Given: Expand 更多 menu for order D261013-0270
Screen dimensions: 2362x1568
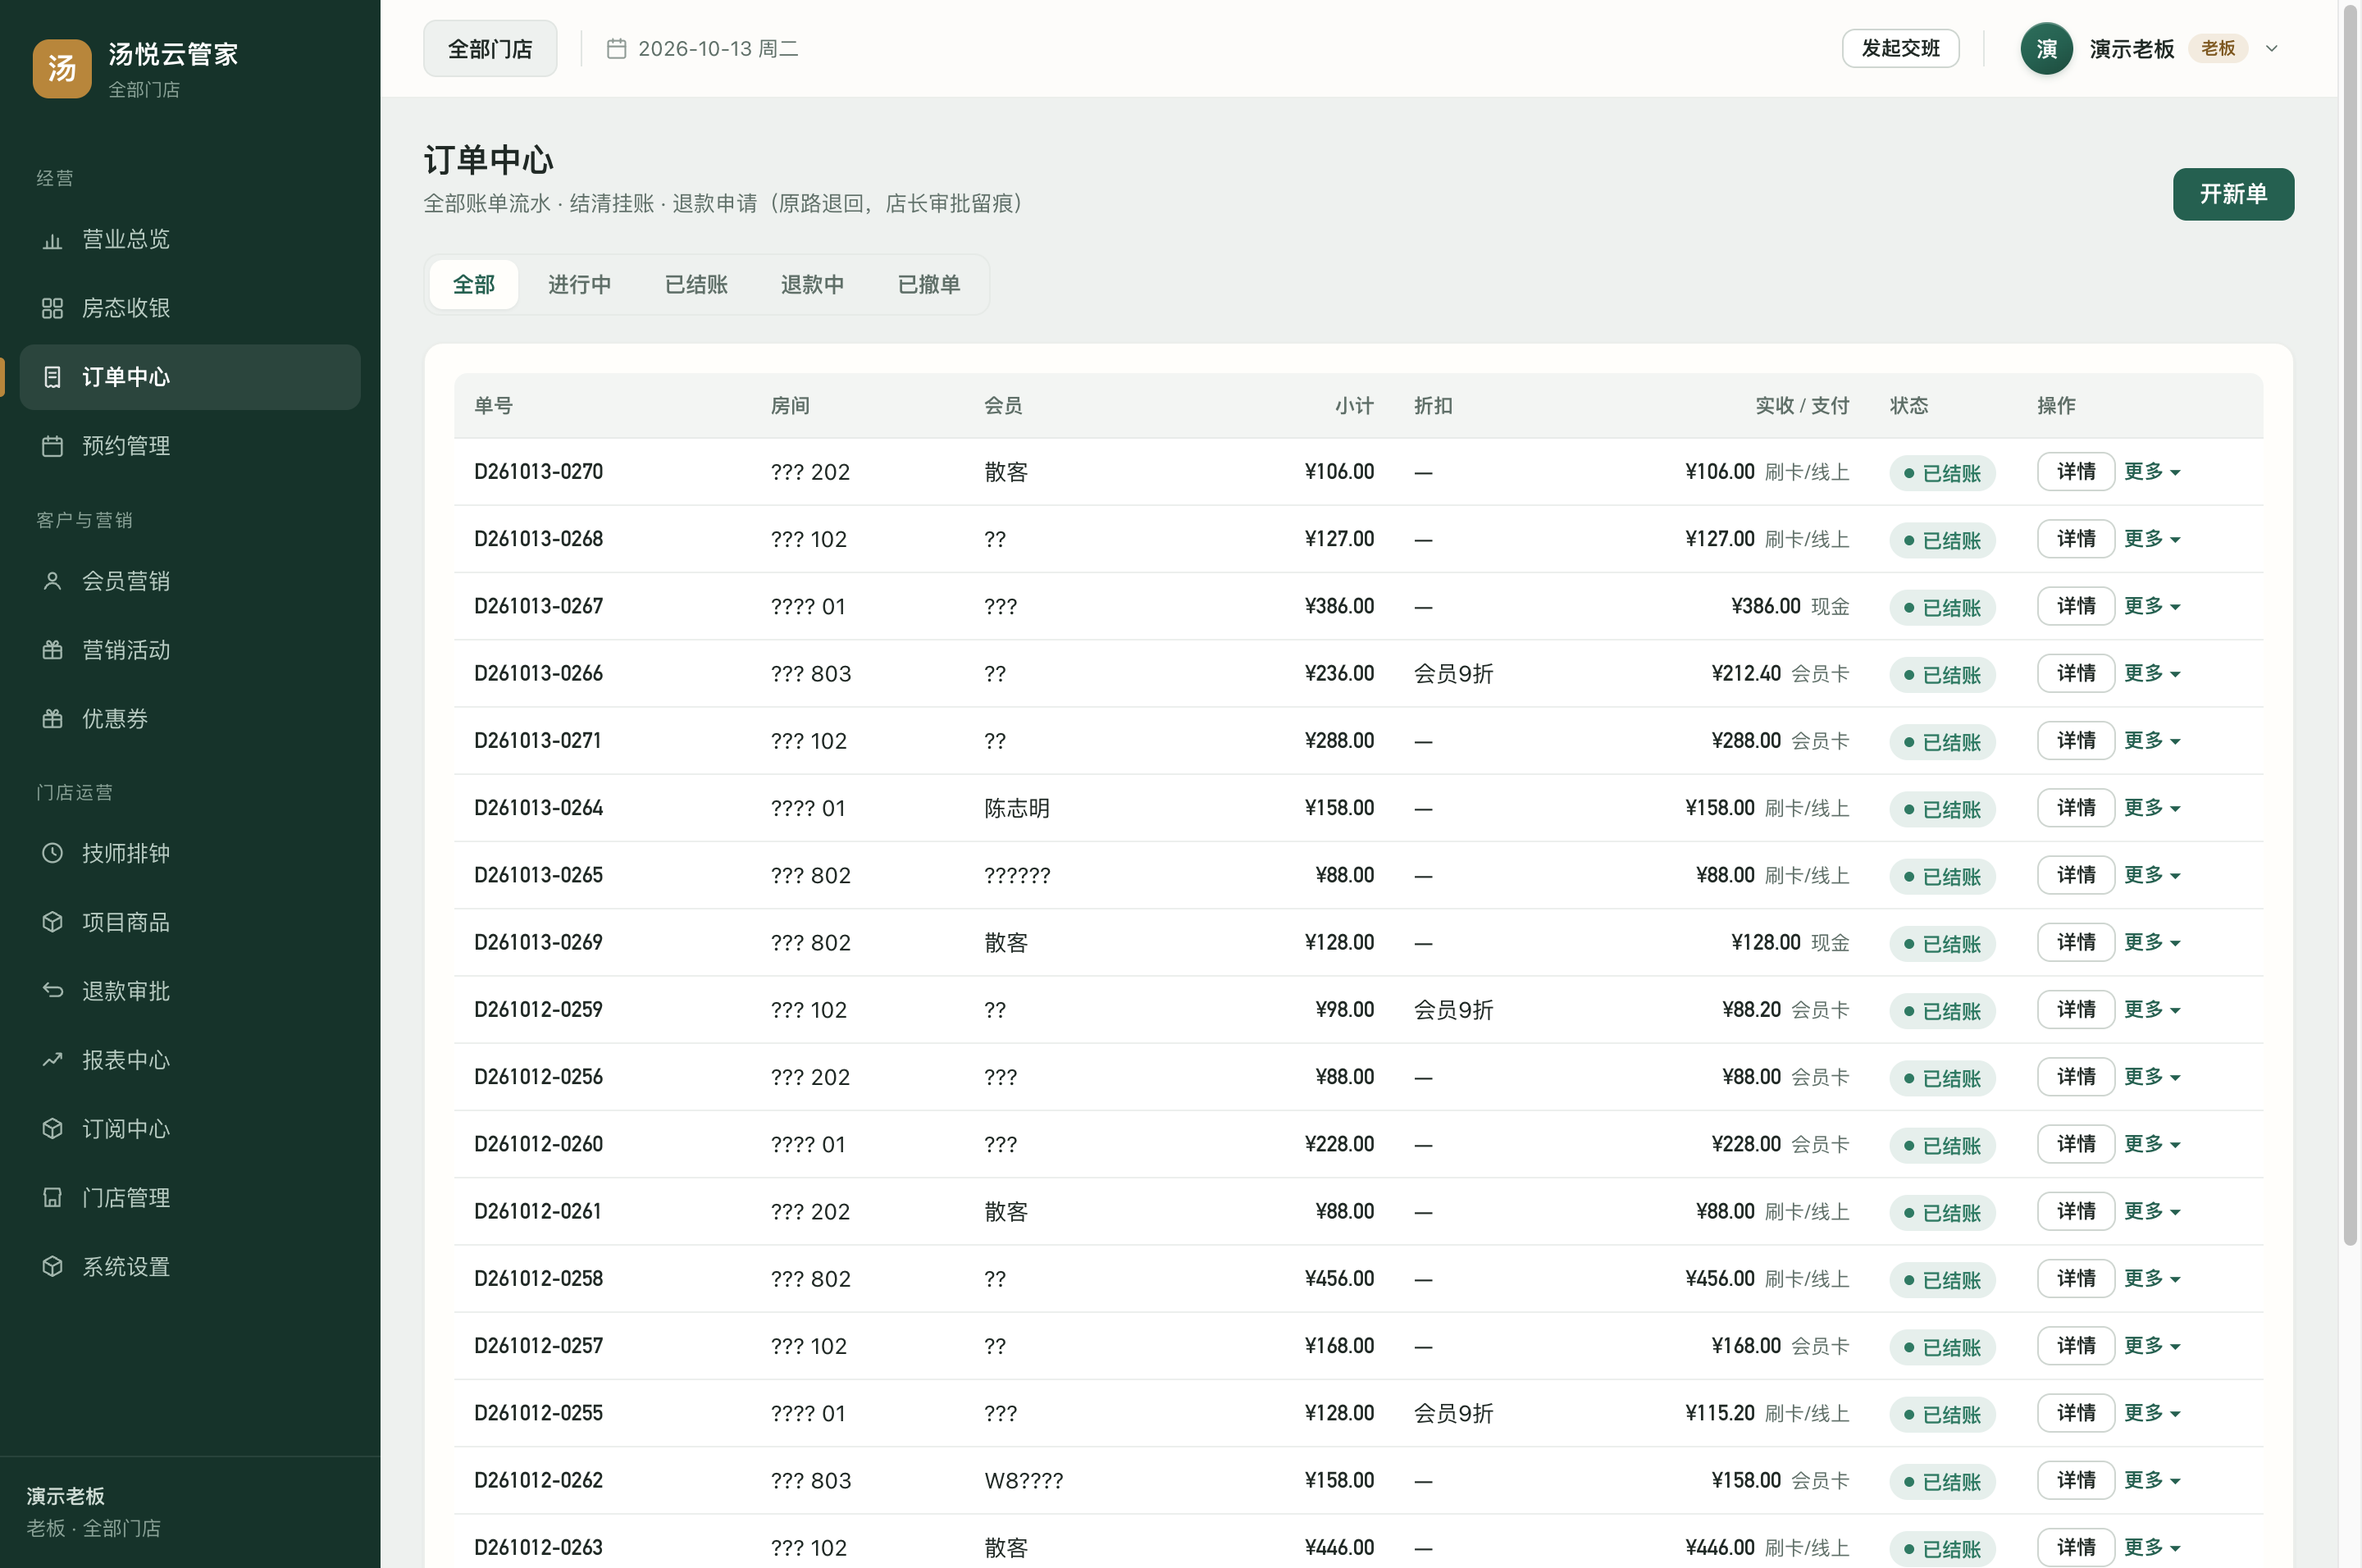Looking at the screenshot, I should (x=2152, y=472).
